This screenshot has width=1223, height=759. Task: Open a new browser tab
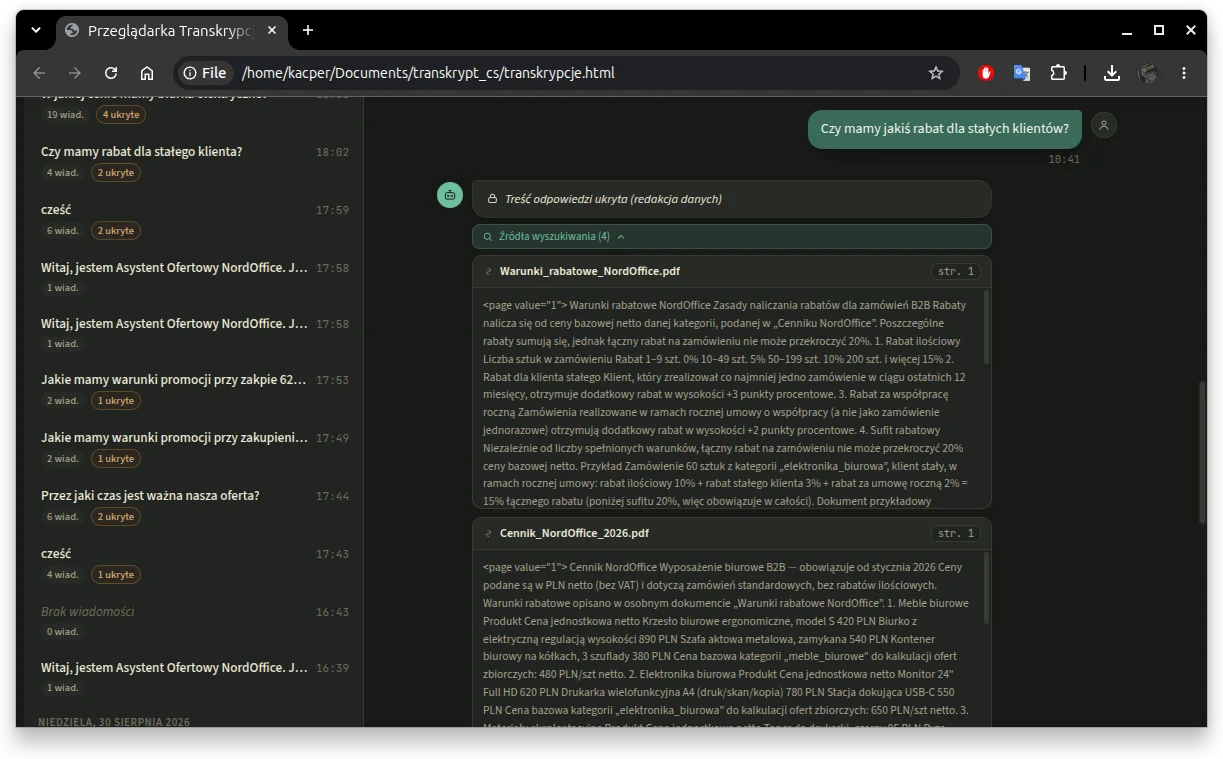(308, 30)
